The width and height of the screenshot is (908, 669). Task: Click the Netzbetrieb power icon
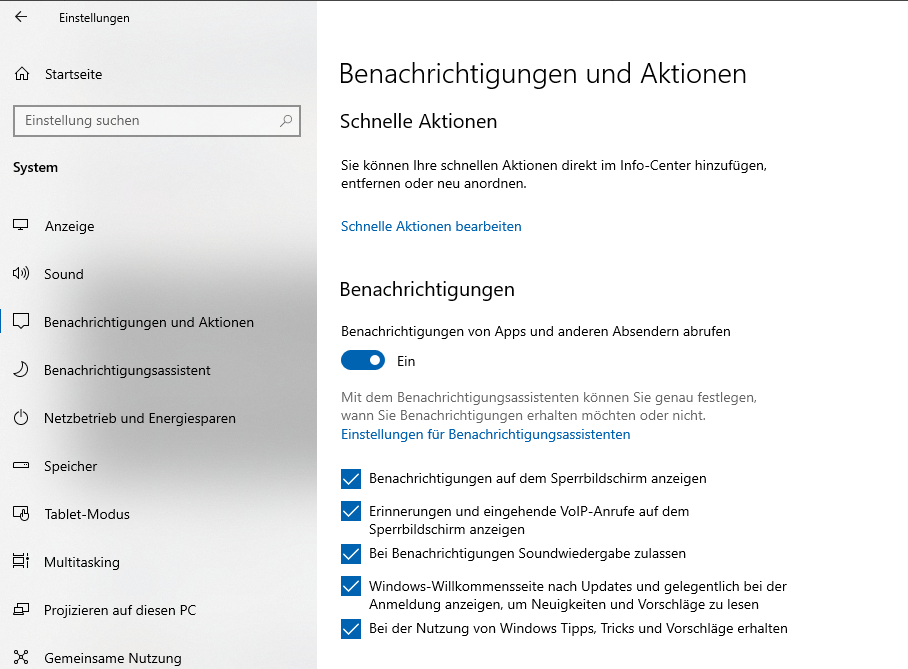tap(21, 418)
